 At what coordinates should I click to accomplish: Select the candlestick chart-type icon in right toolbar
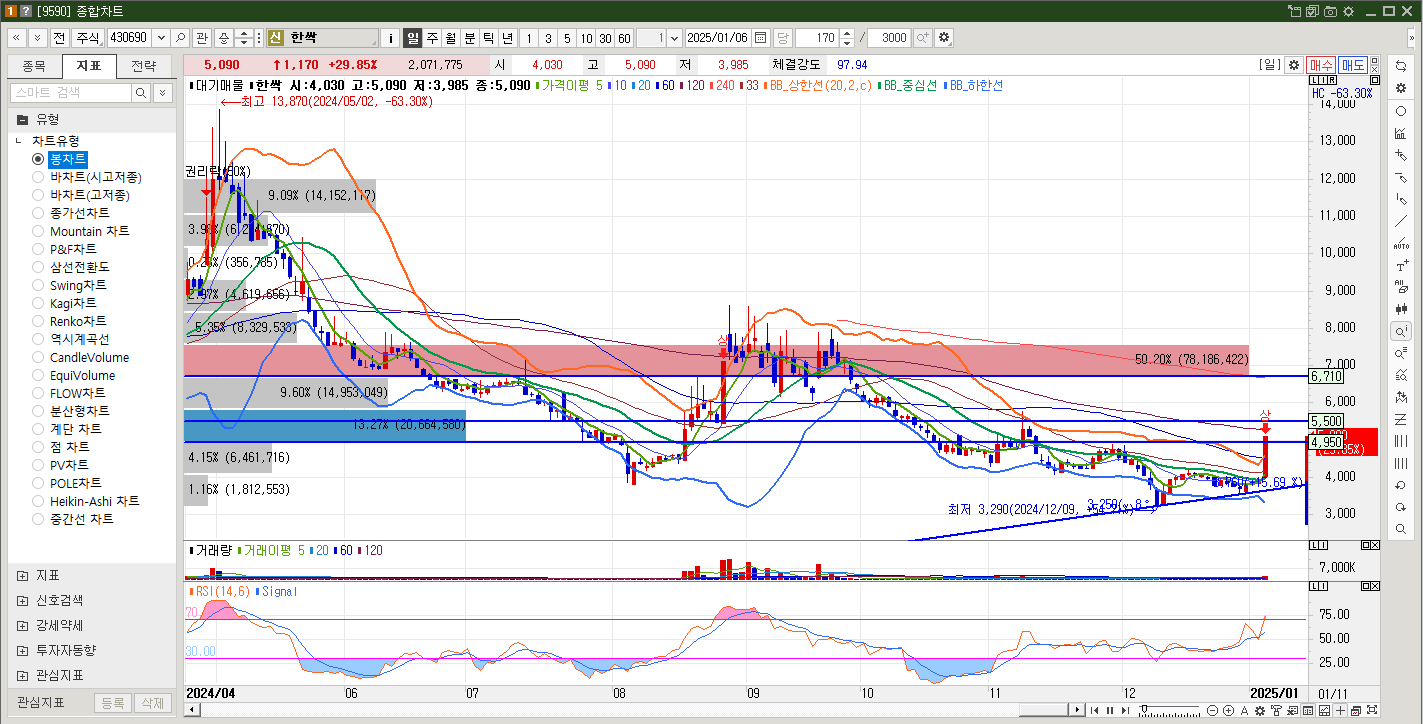pyautogui.click(x=1401, y=309)
